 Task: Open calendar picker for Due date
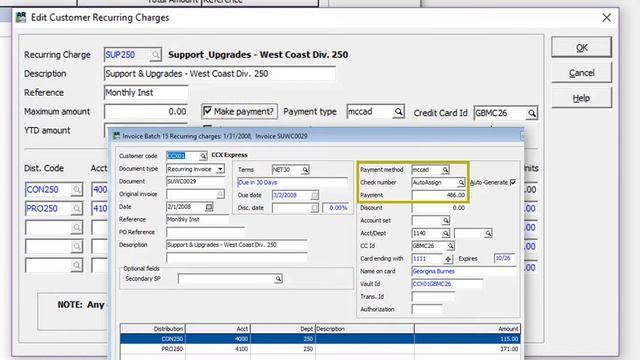[x=314, y=196]
